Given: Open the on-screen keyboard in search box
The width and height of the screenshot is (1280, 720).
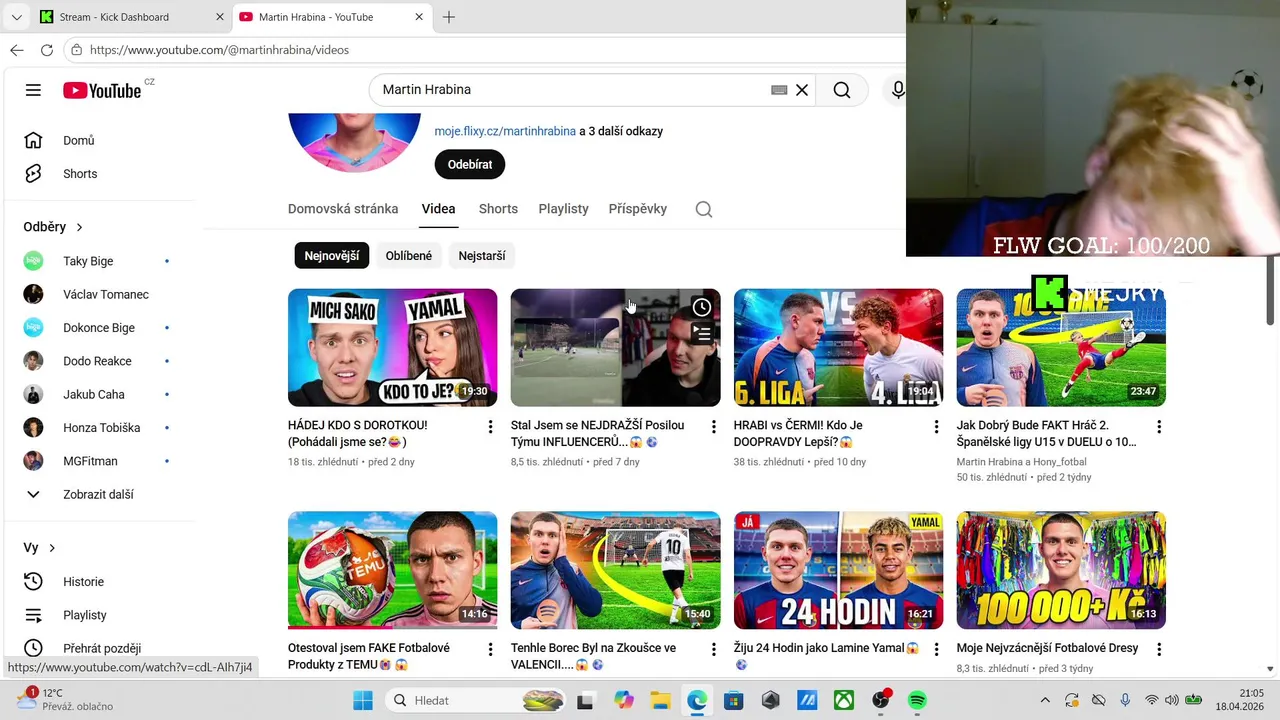Looking at the screenshot, I should tap(779, 90).
